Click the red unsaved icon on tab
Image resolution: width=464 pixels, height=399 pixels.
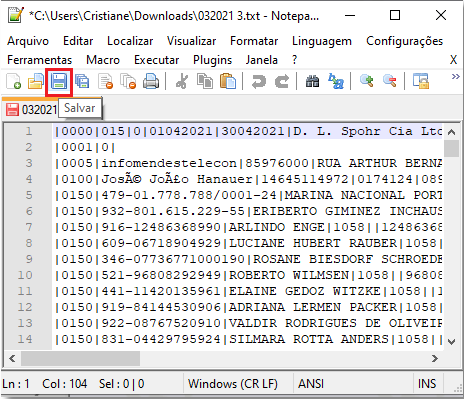(x=12, y=109)
